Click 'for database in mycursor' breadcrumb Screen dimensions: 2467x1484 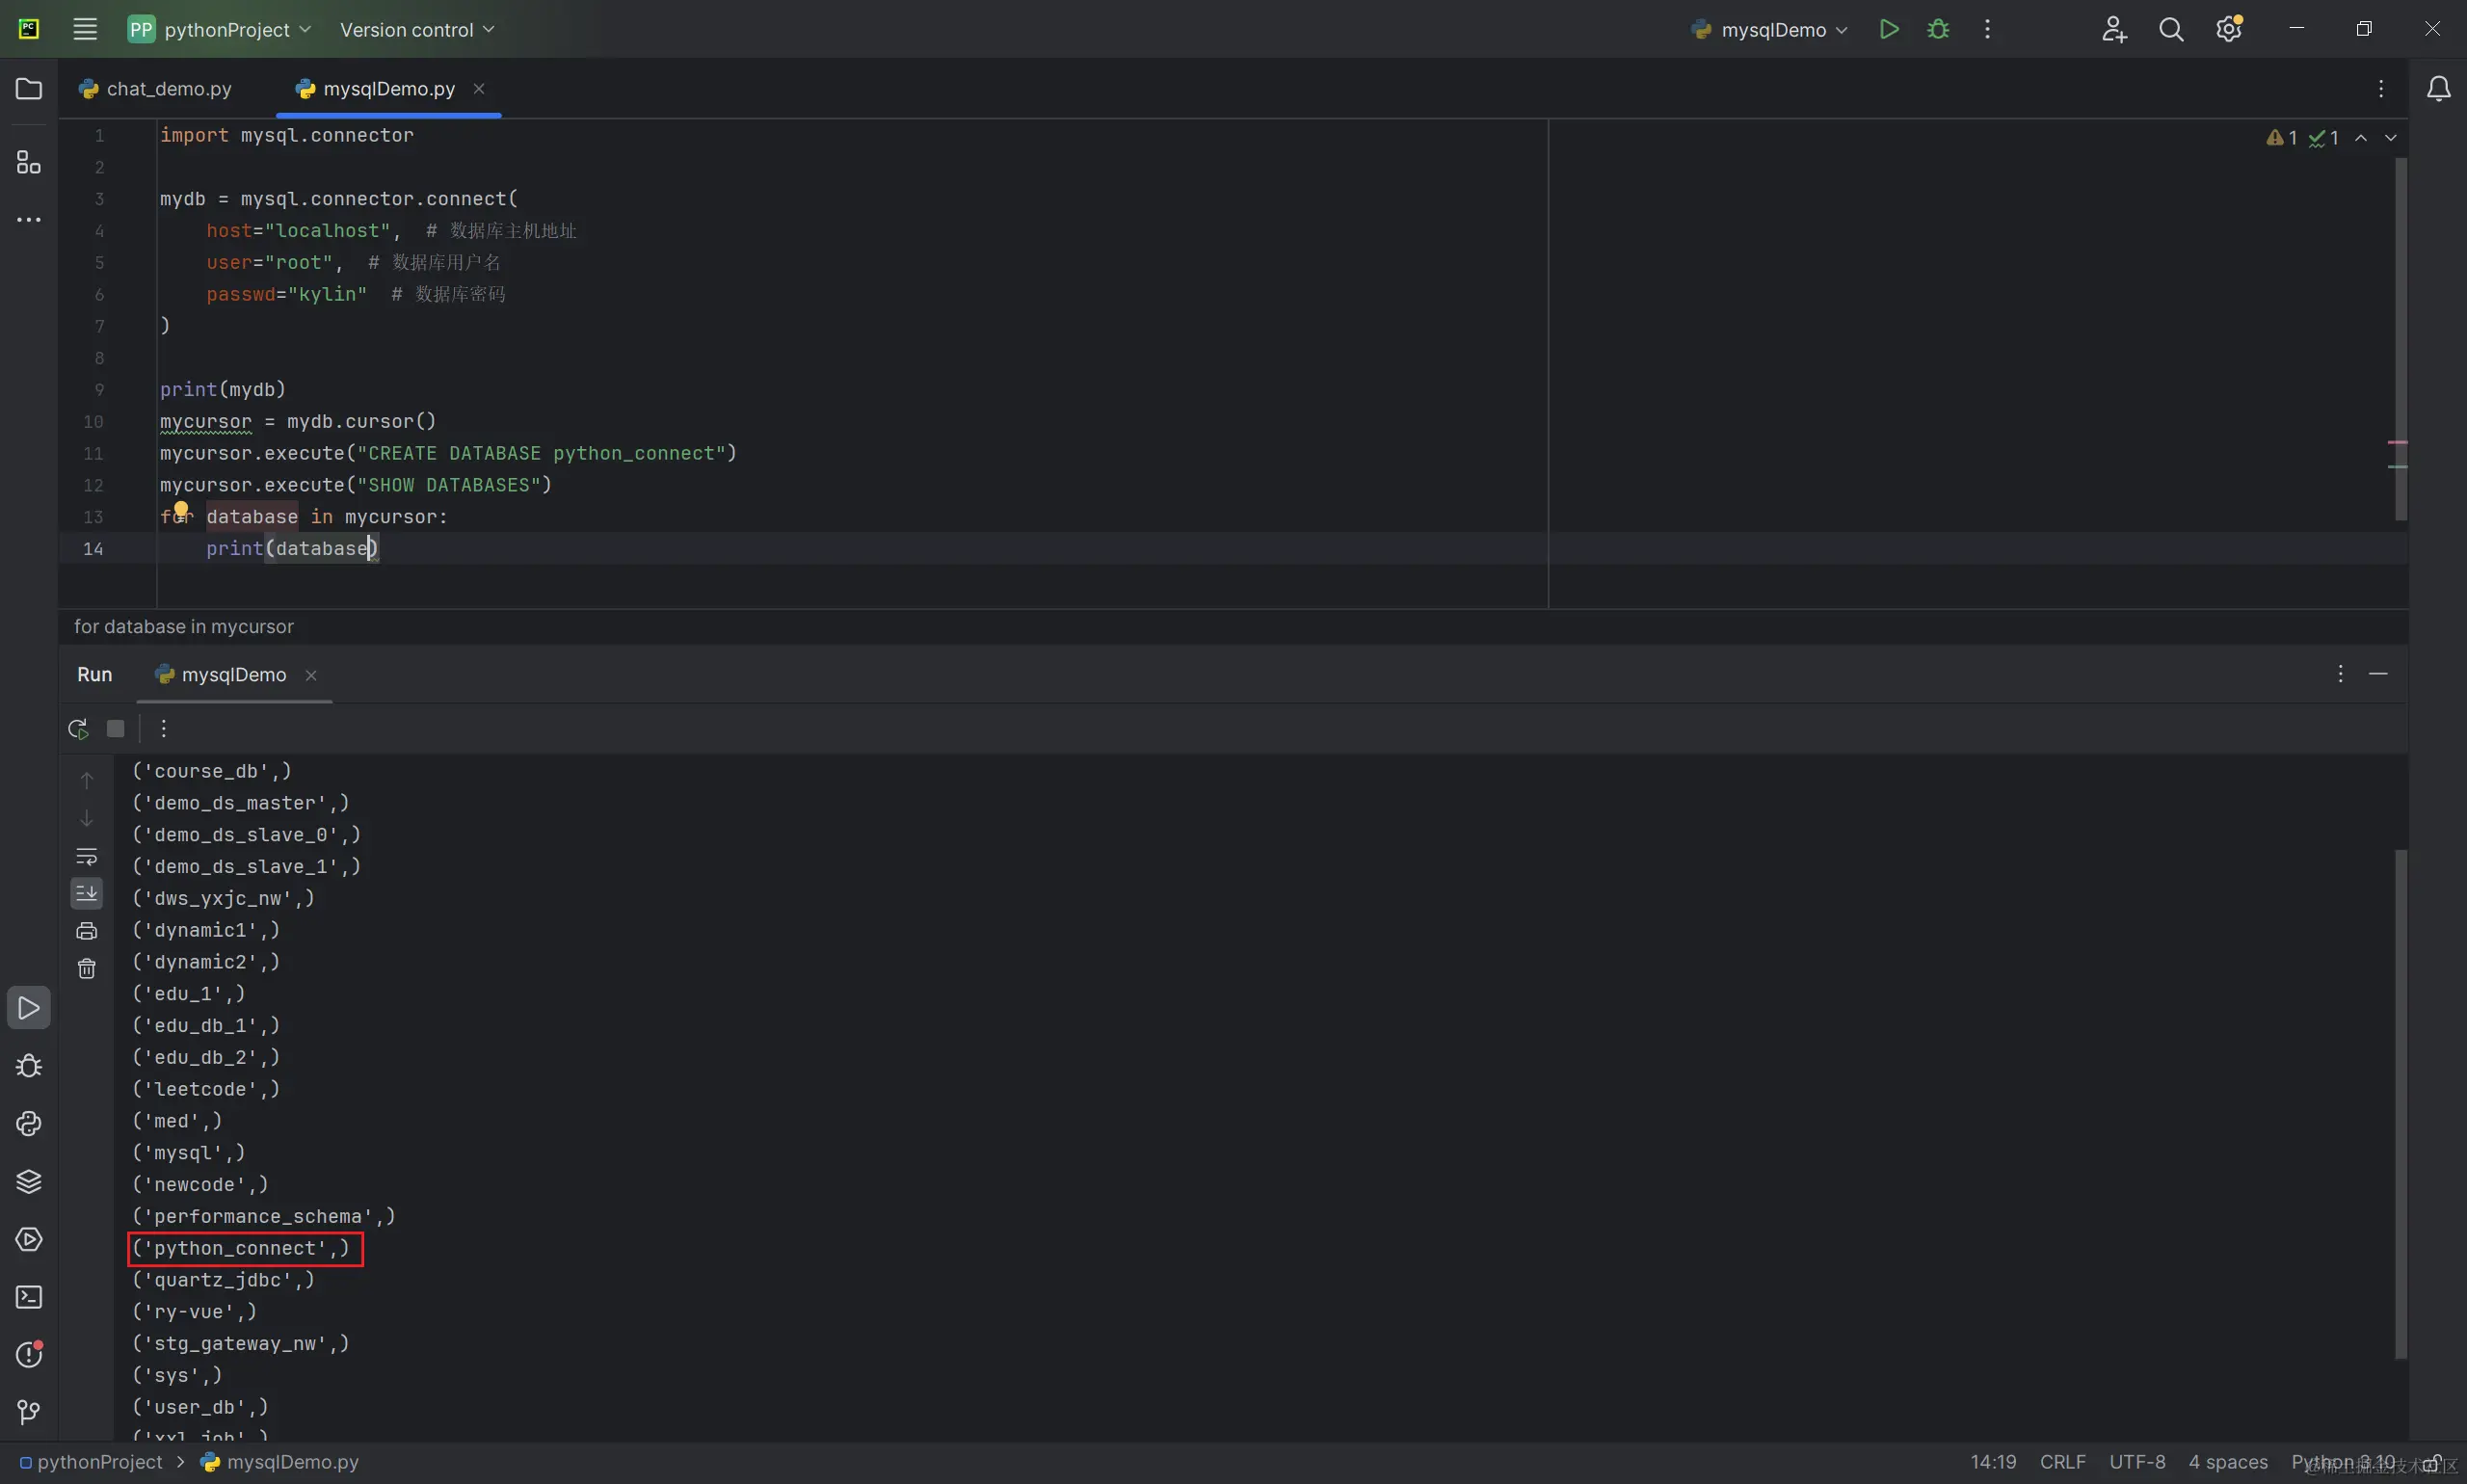click(184, 626)
